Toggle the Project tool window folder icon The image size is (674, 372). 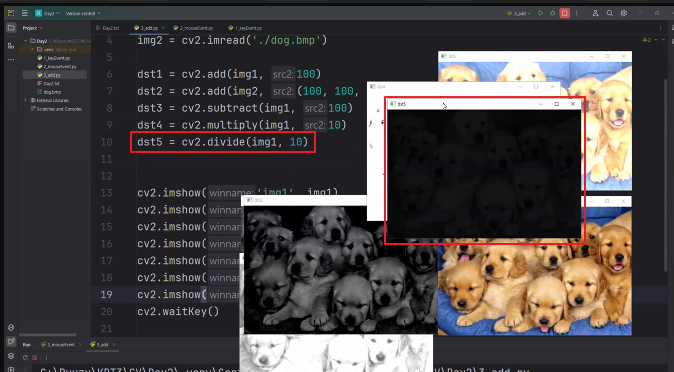[x=11, y=28]
